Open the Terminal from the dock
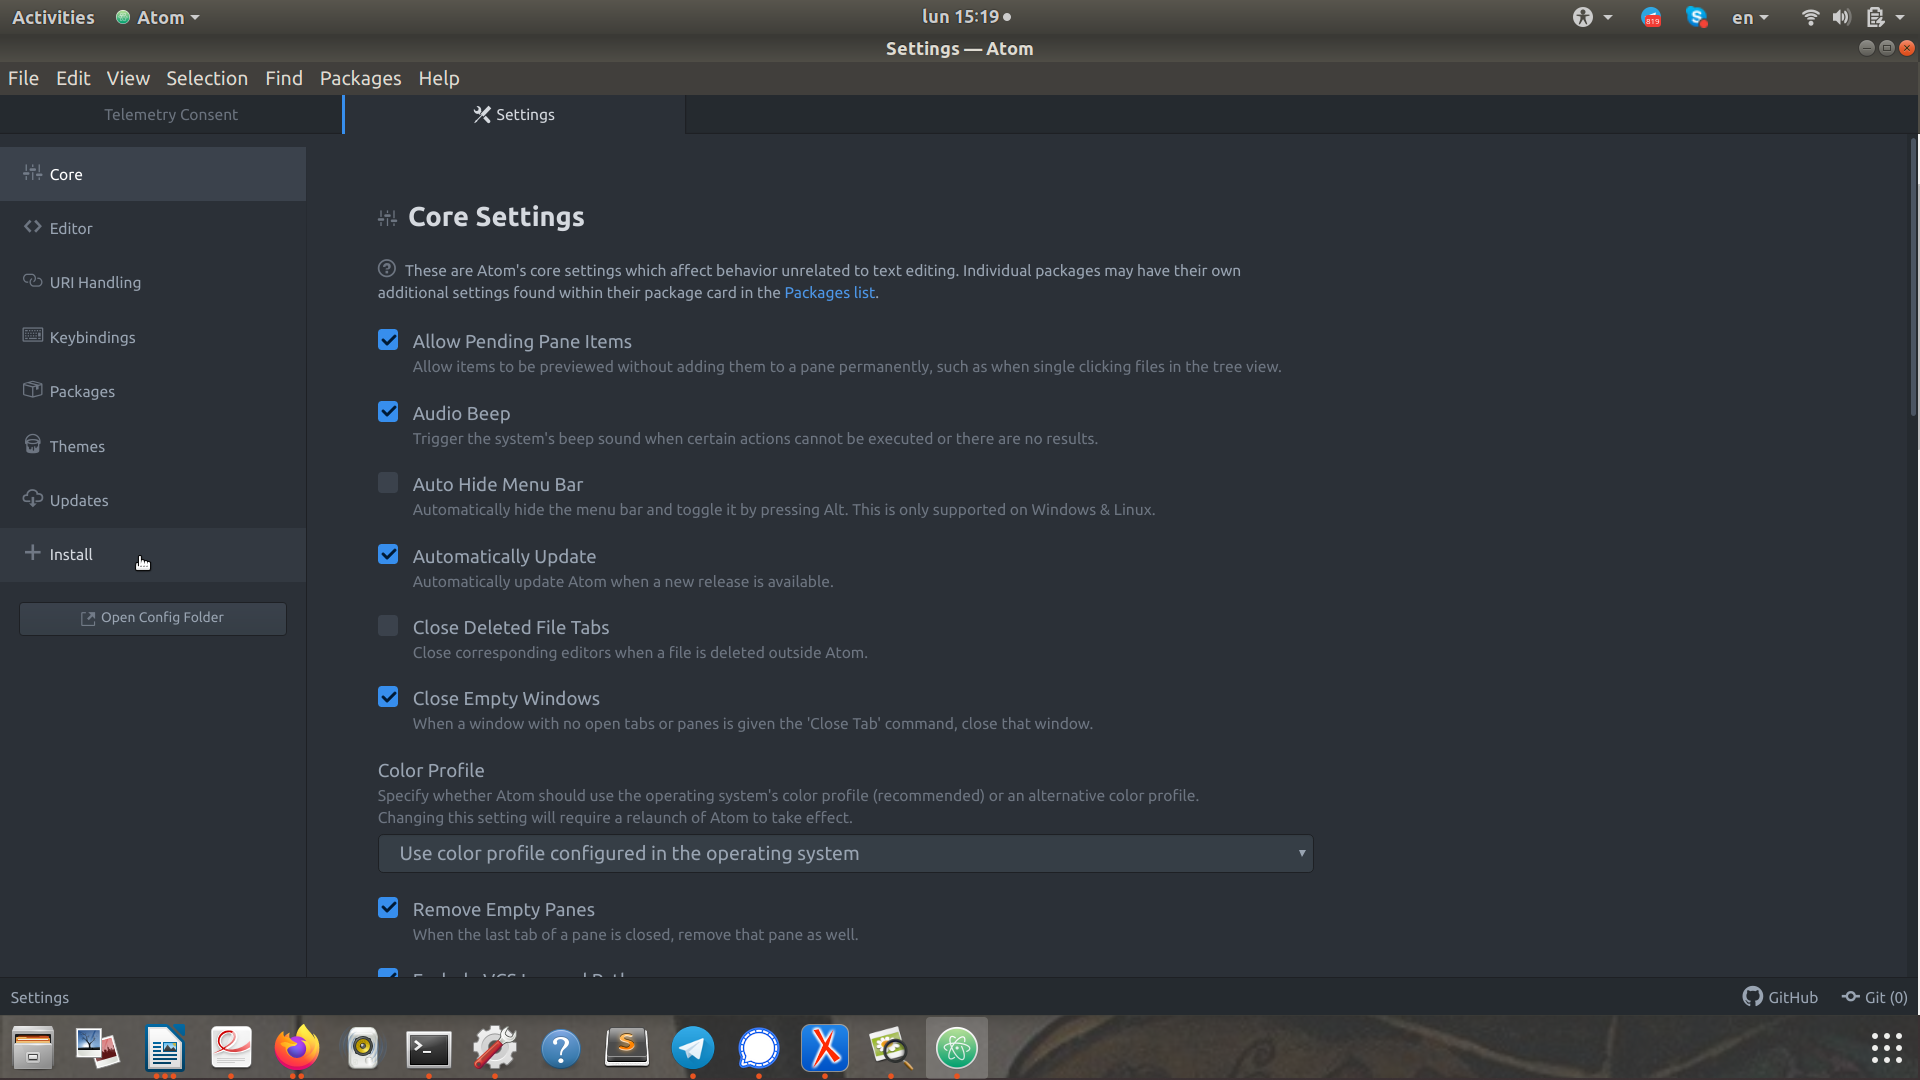Viewport: 1920px width, 1080px height. point(429,1048)
